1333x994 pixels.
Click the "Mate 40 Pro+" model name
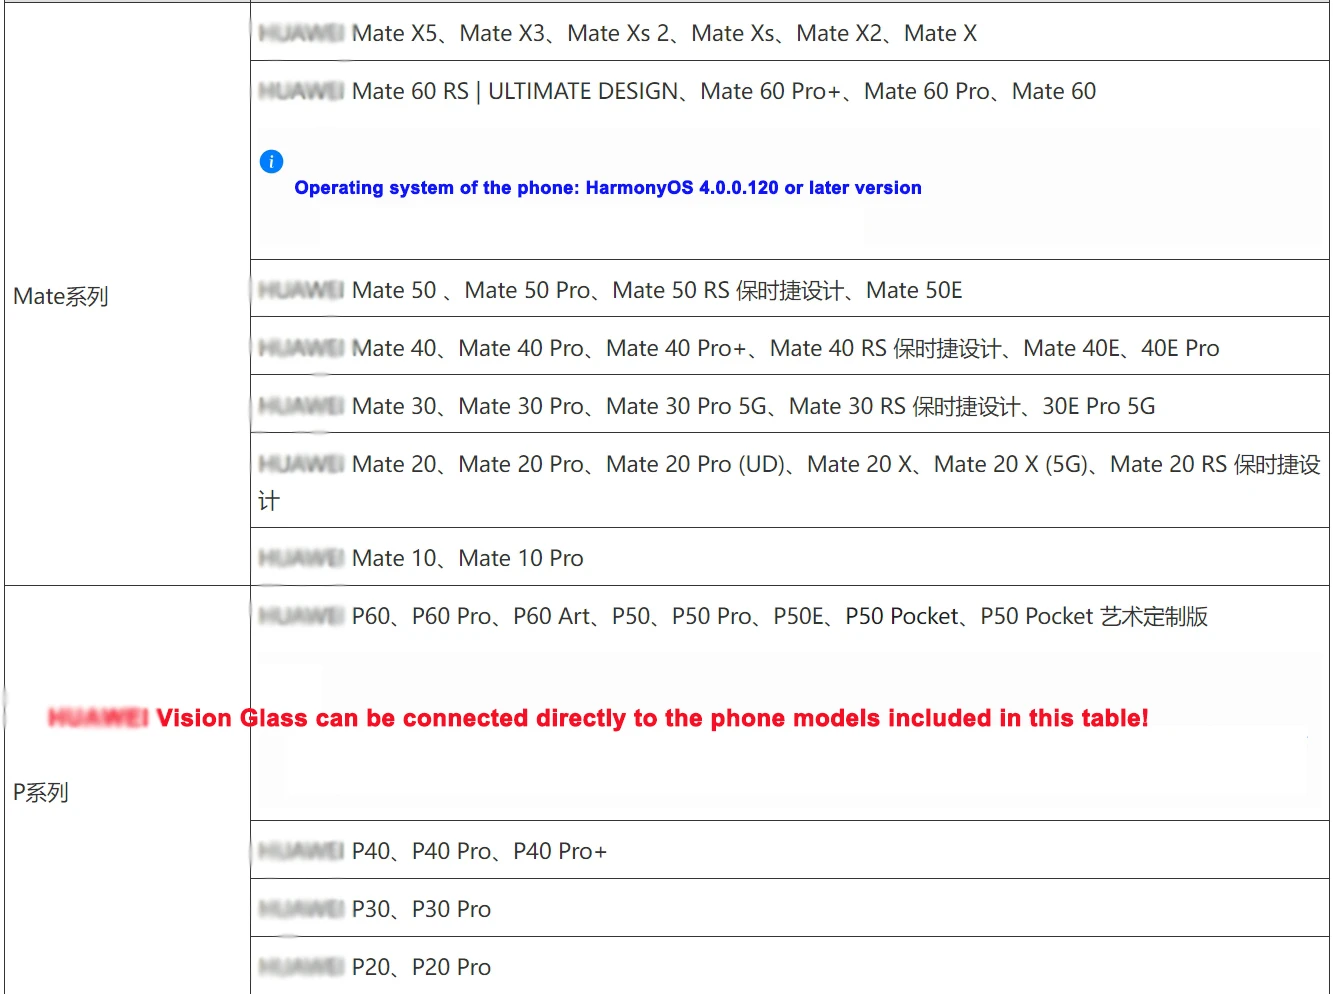677,348
